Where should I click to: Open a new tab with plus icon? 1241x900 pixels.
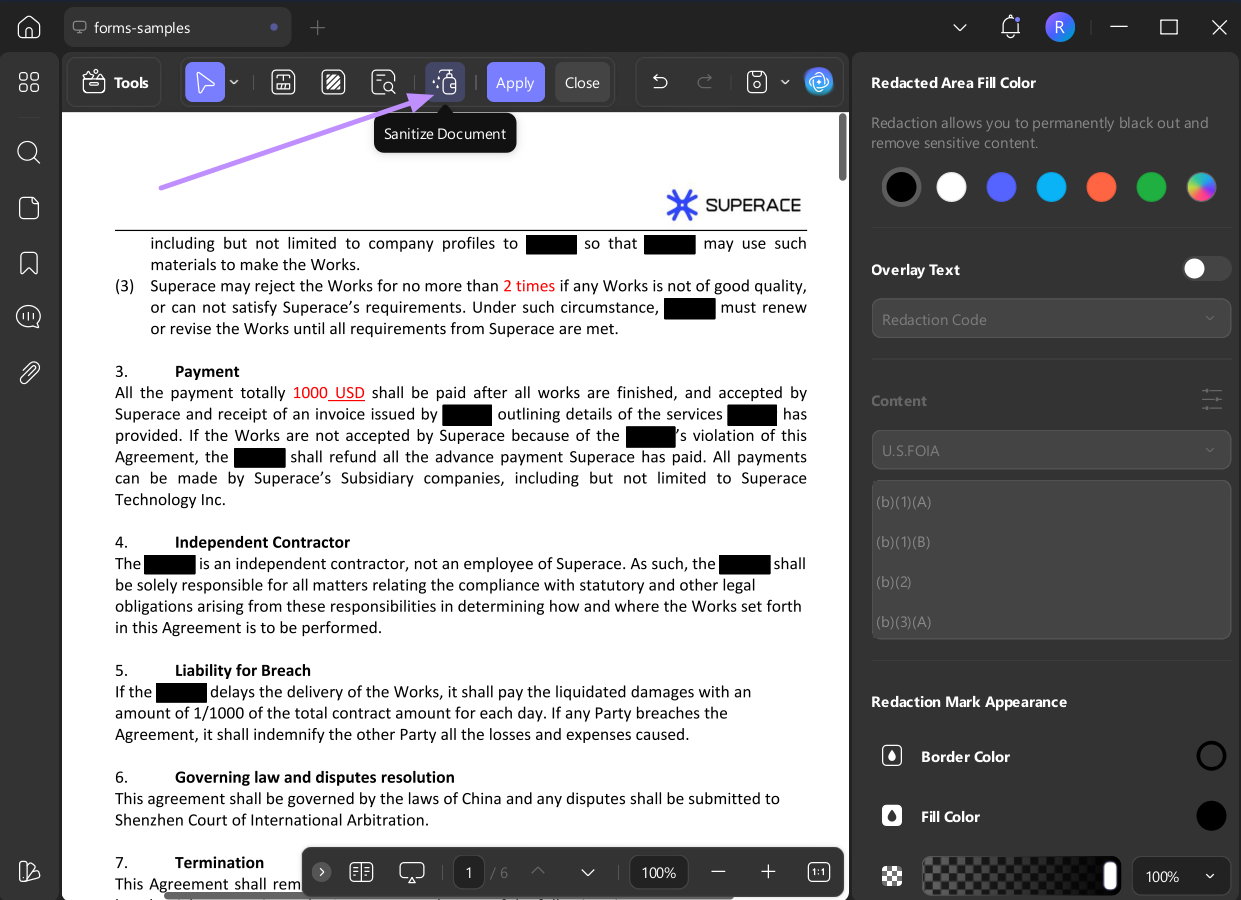pos(318,28)
